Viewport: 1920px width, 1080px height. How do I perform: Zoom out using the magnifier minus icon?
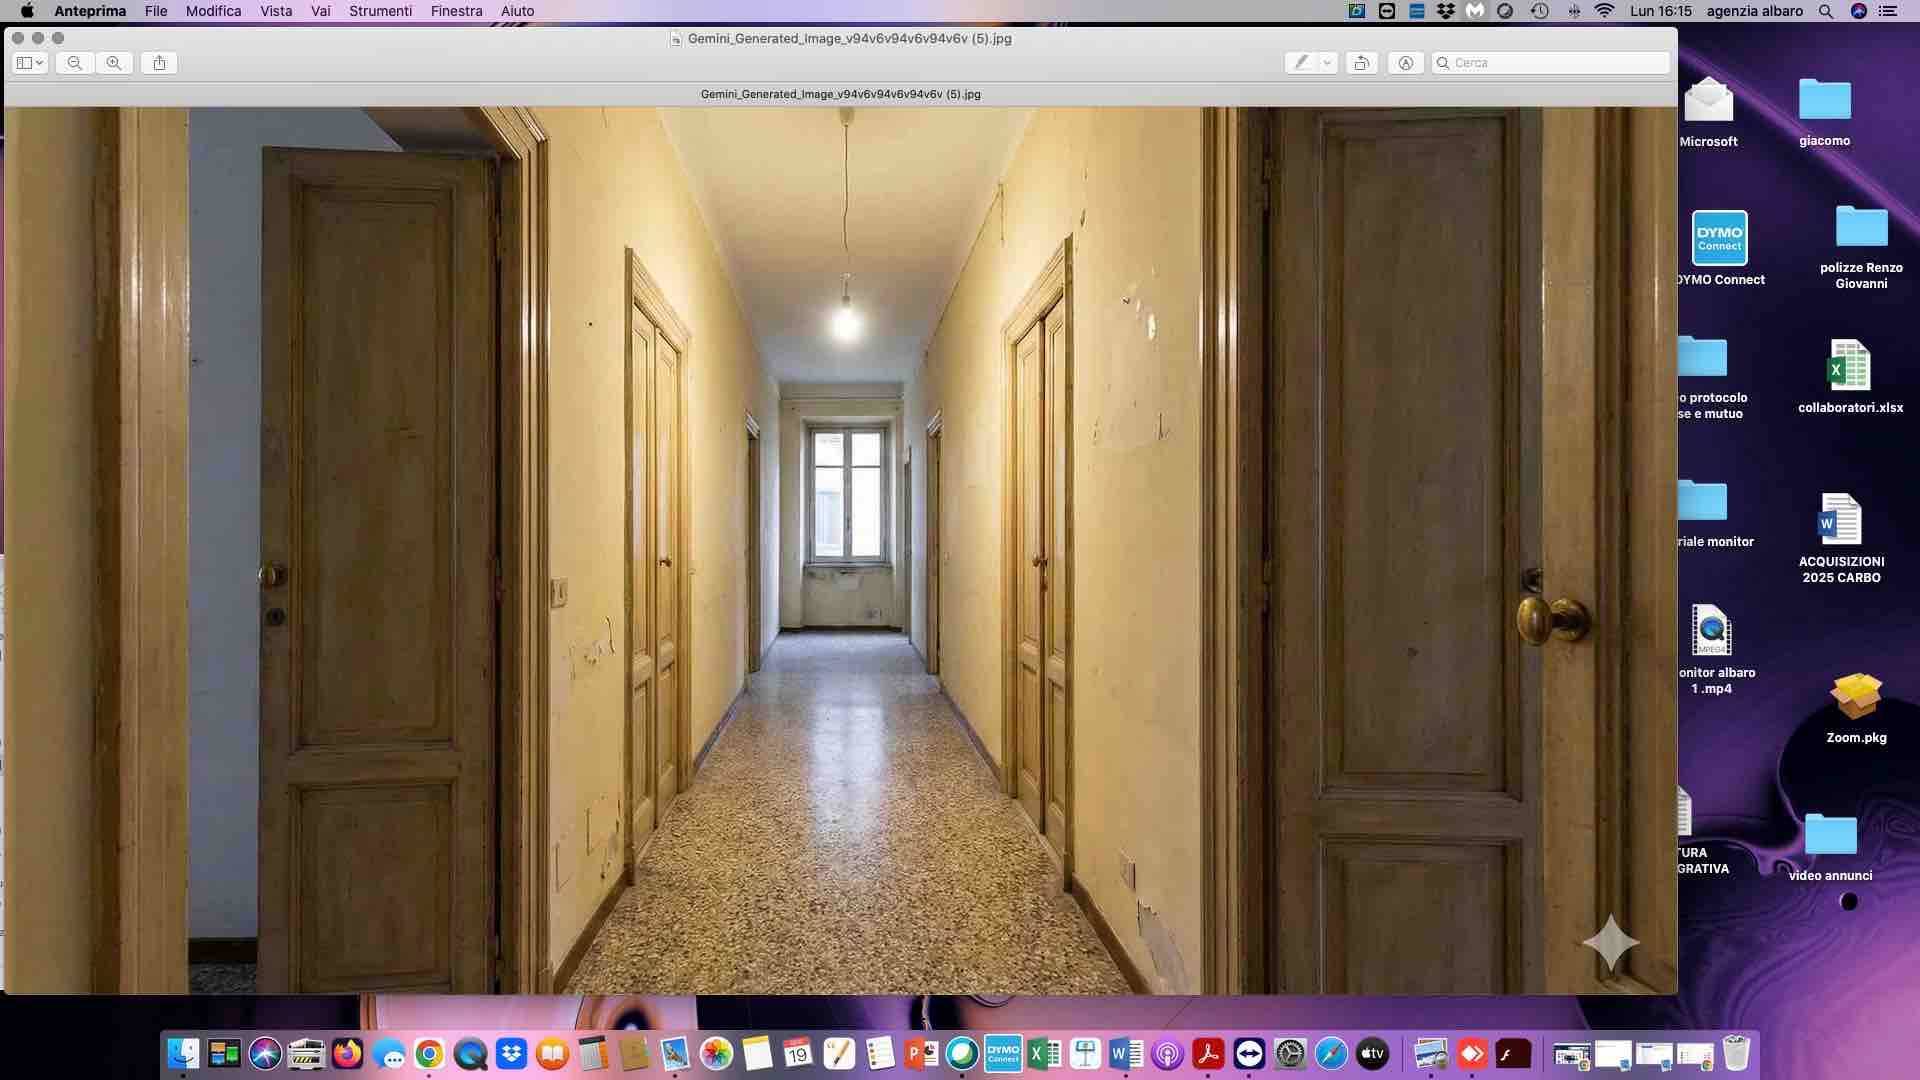click(x=74, y=62)
